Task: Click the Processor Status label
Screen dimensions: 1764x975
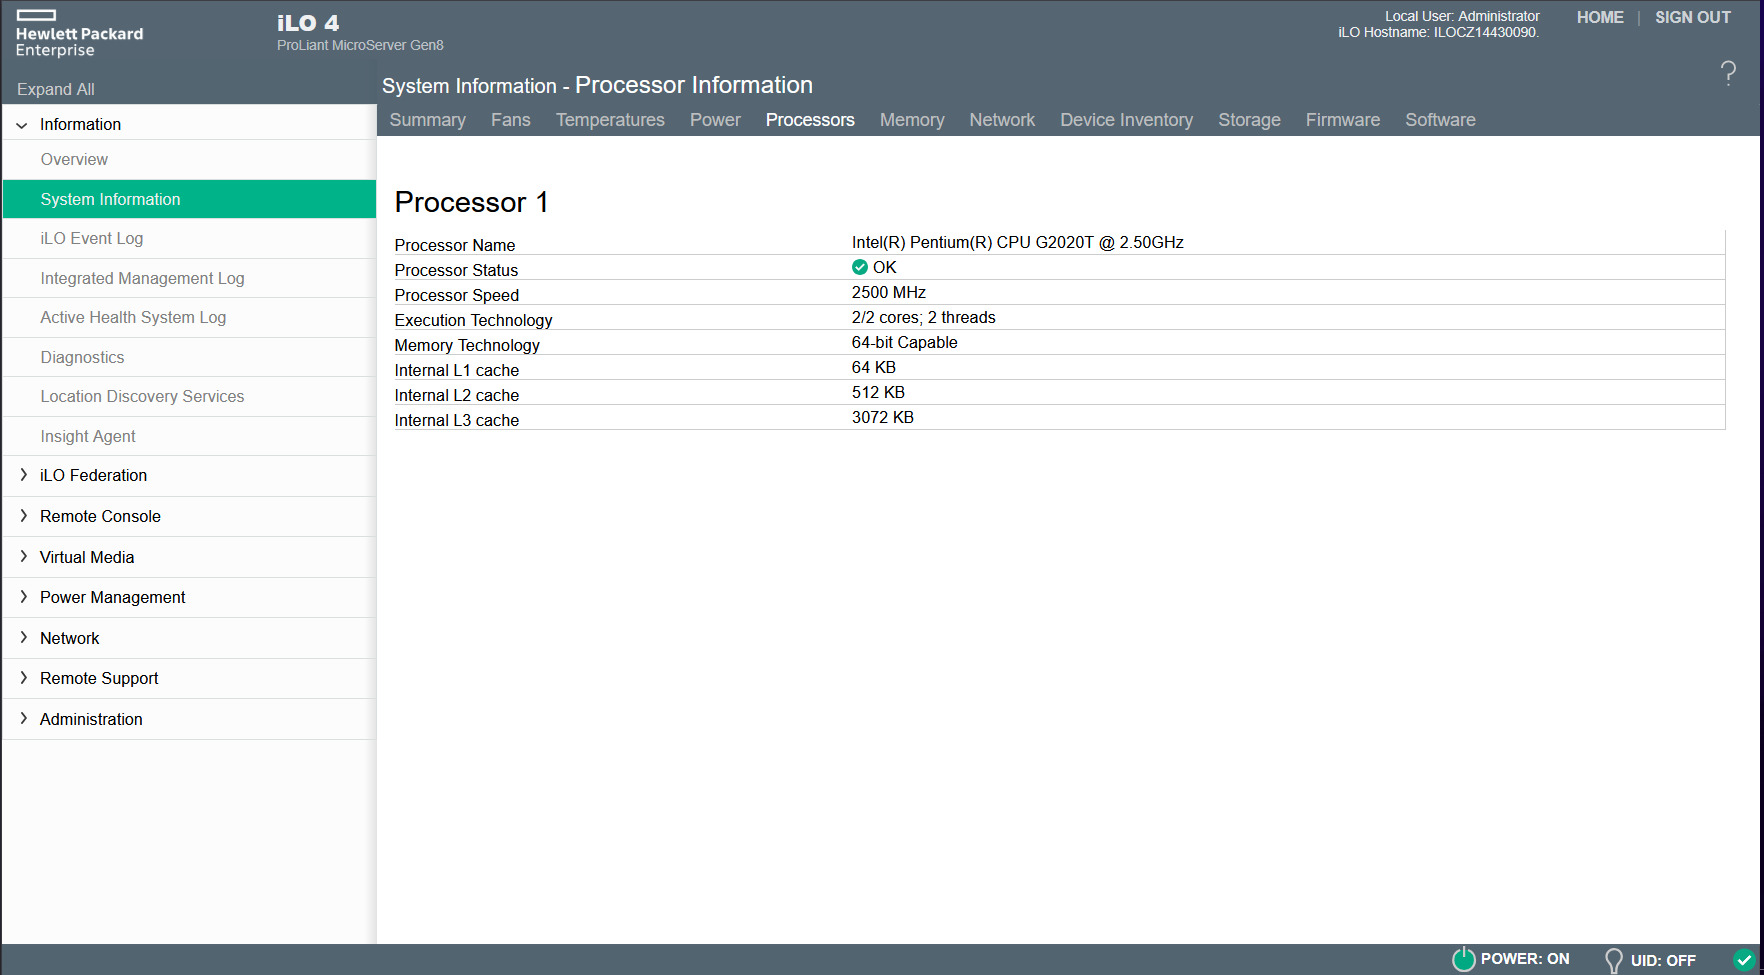Action: [456, 270]
